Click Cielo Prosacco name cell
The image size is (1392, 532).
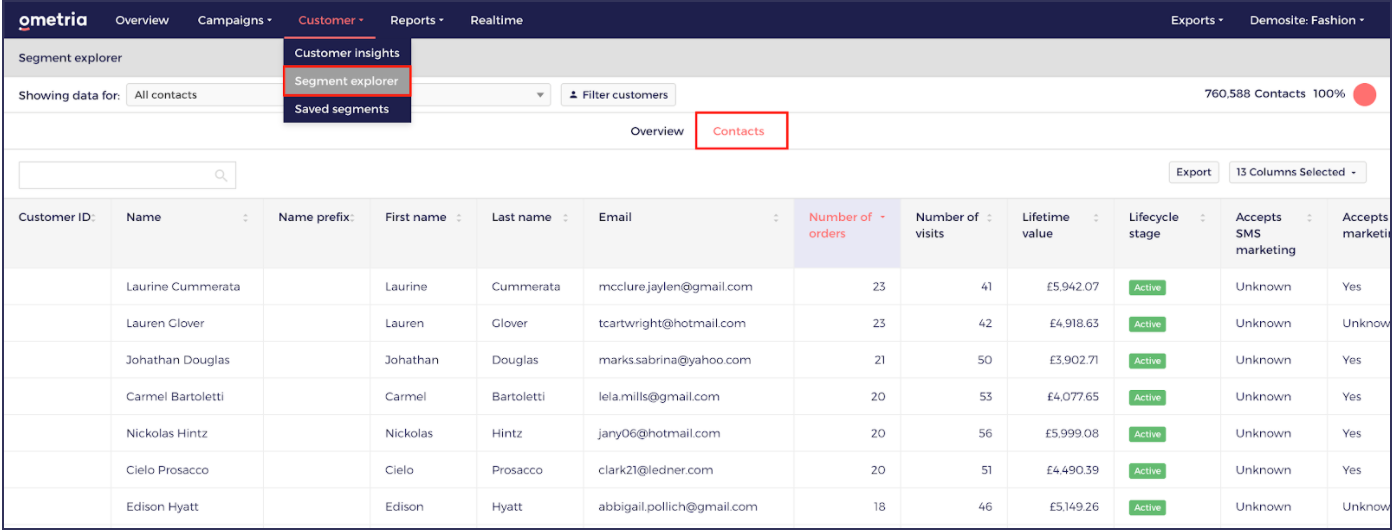coord(167,470)
